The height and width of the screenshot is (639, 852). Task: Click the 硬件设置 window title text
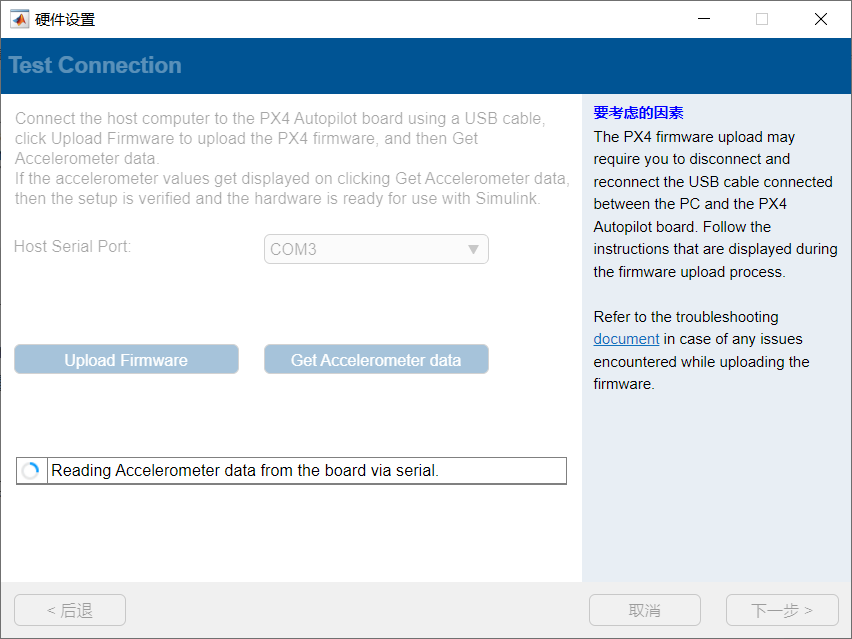coord(66,19)
